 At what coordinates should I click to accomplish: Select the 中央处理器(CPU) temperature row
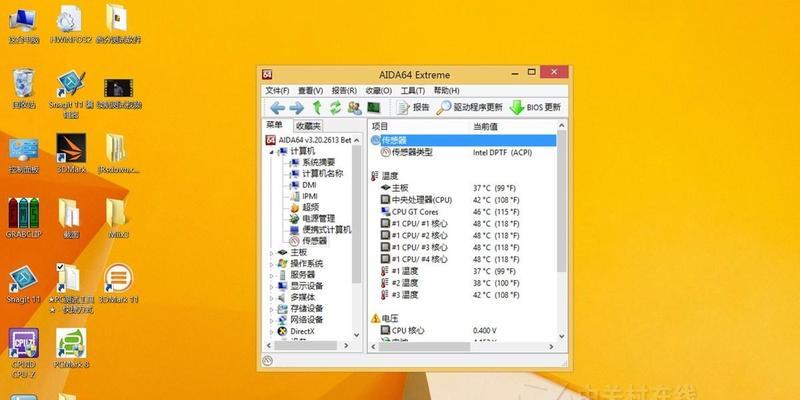tap(463, 199)
